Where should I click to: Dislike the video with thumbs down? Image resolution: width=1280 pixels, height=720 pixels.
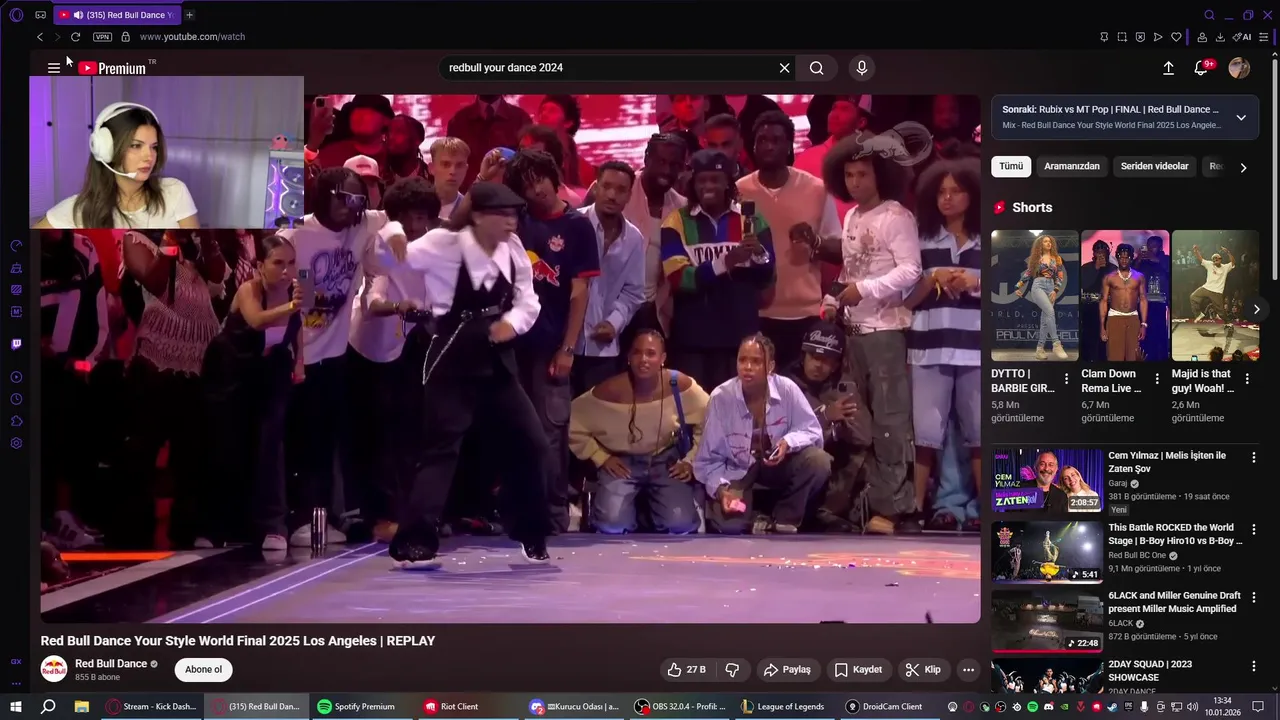click(732, 670)
